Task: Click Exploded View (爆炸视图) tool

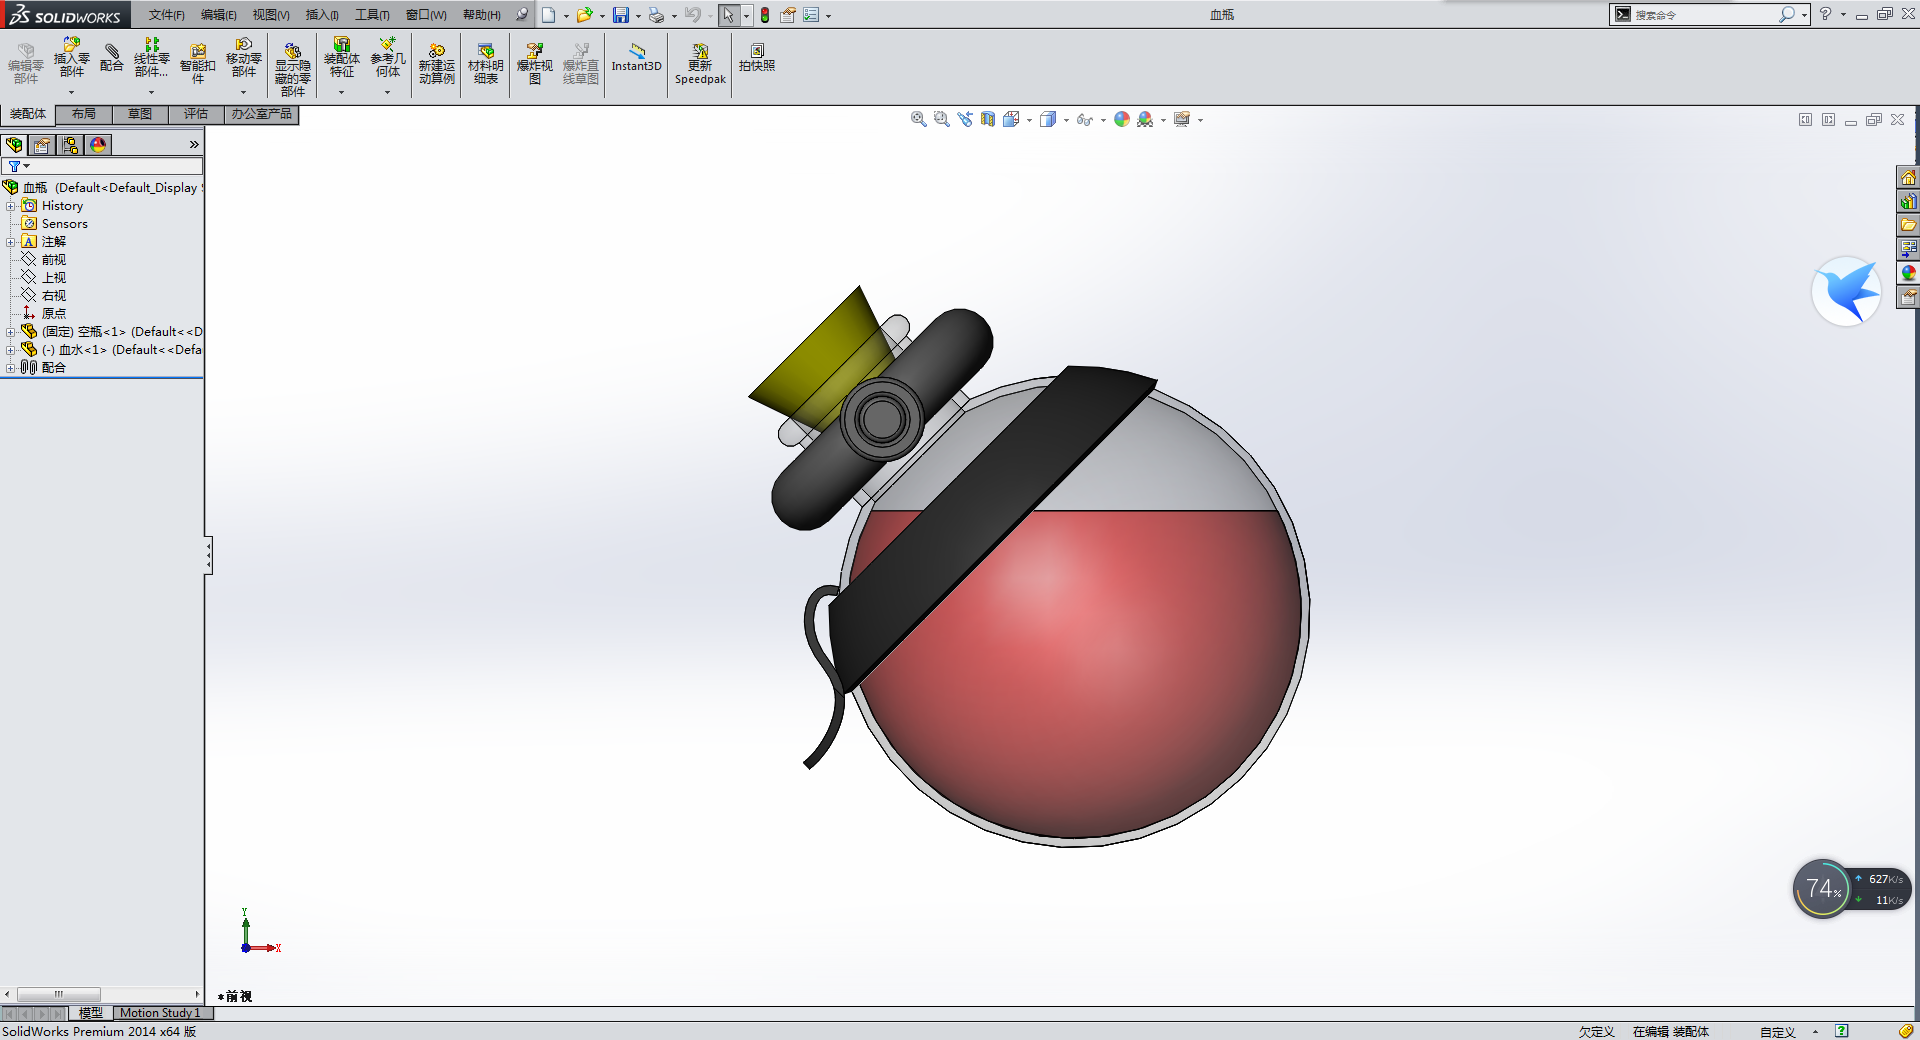Action: pyautogui.click(x=535, y=64)
